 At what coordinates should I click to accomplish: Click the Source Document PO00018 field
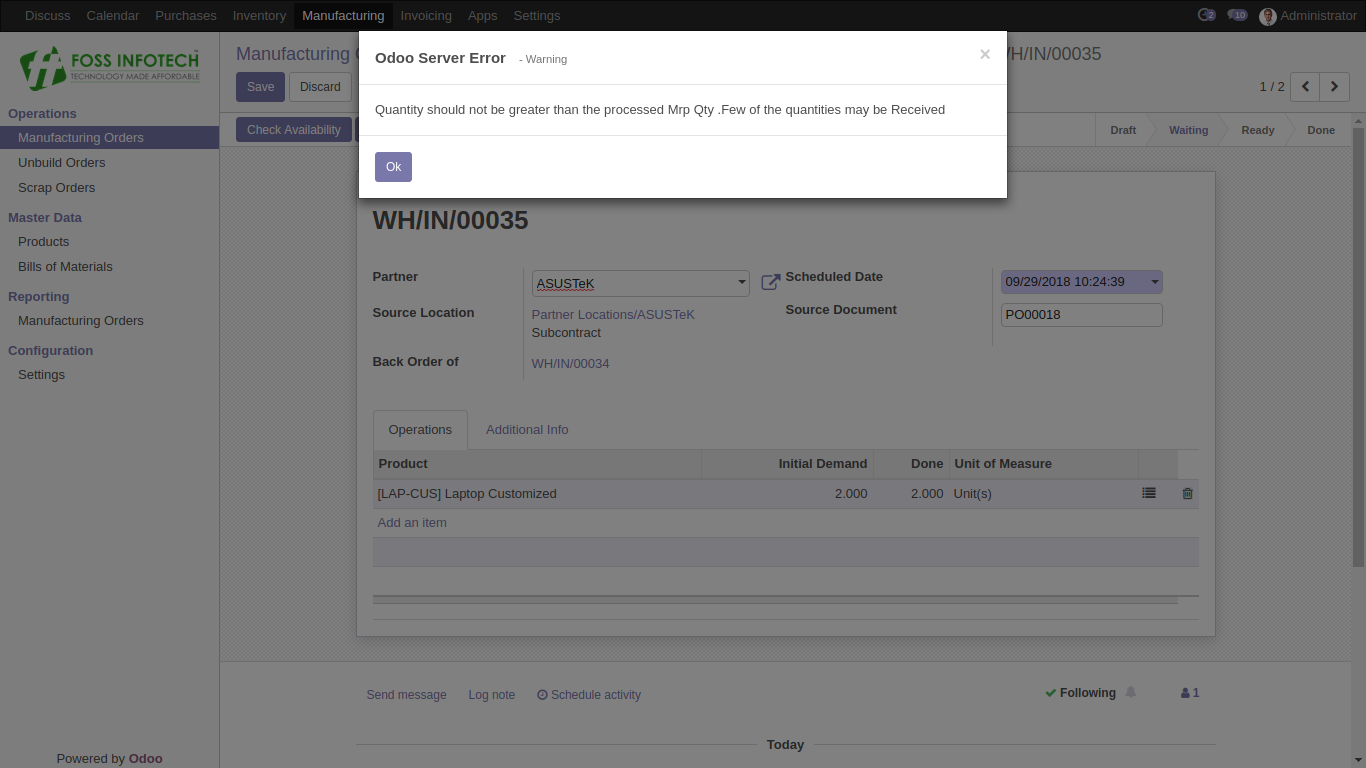(x=1082, y=315)
